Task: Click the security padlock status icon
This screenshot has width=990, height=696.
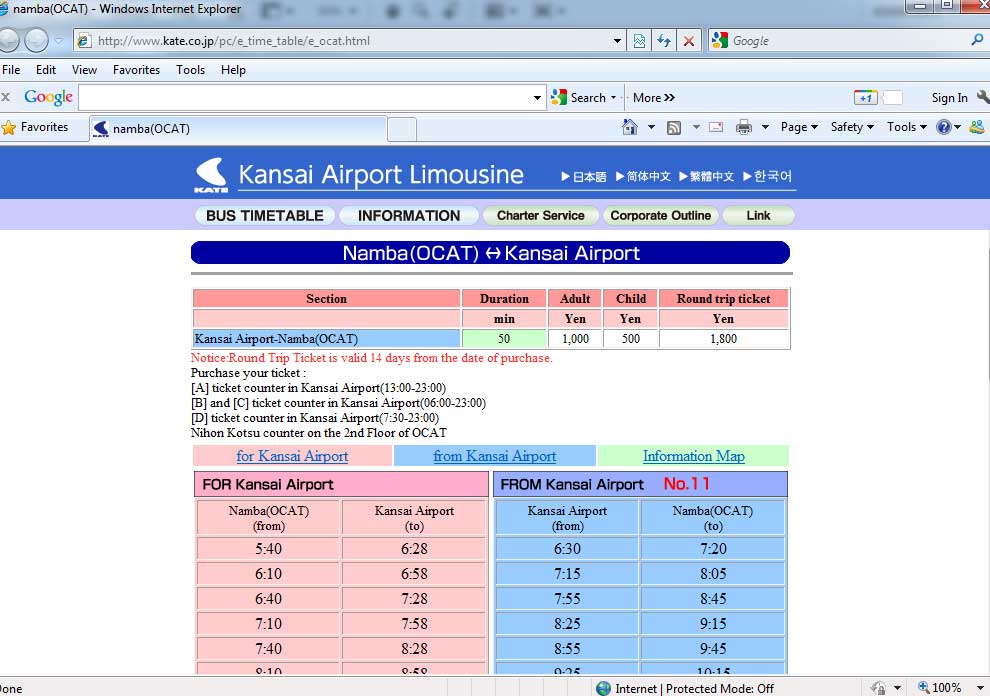Action: coord(878,688)
